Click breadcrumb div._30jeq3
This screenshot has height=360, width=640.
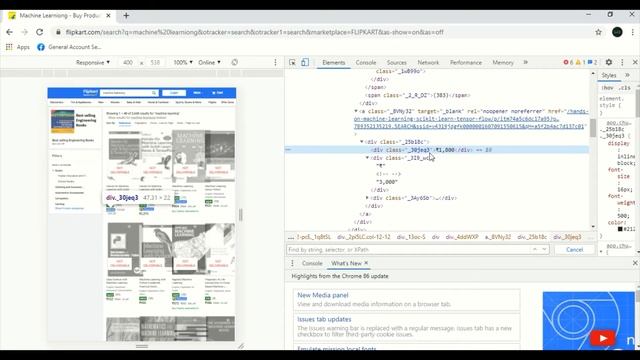click(x=567, y=237)
